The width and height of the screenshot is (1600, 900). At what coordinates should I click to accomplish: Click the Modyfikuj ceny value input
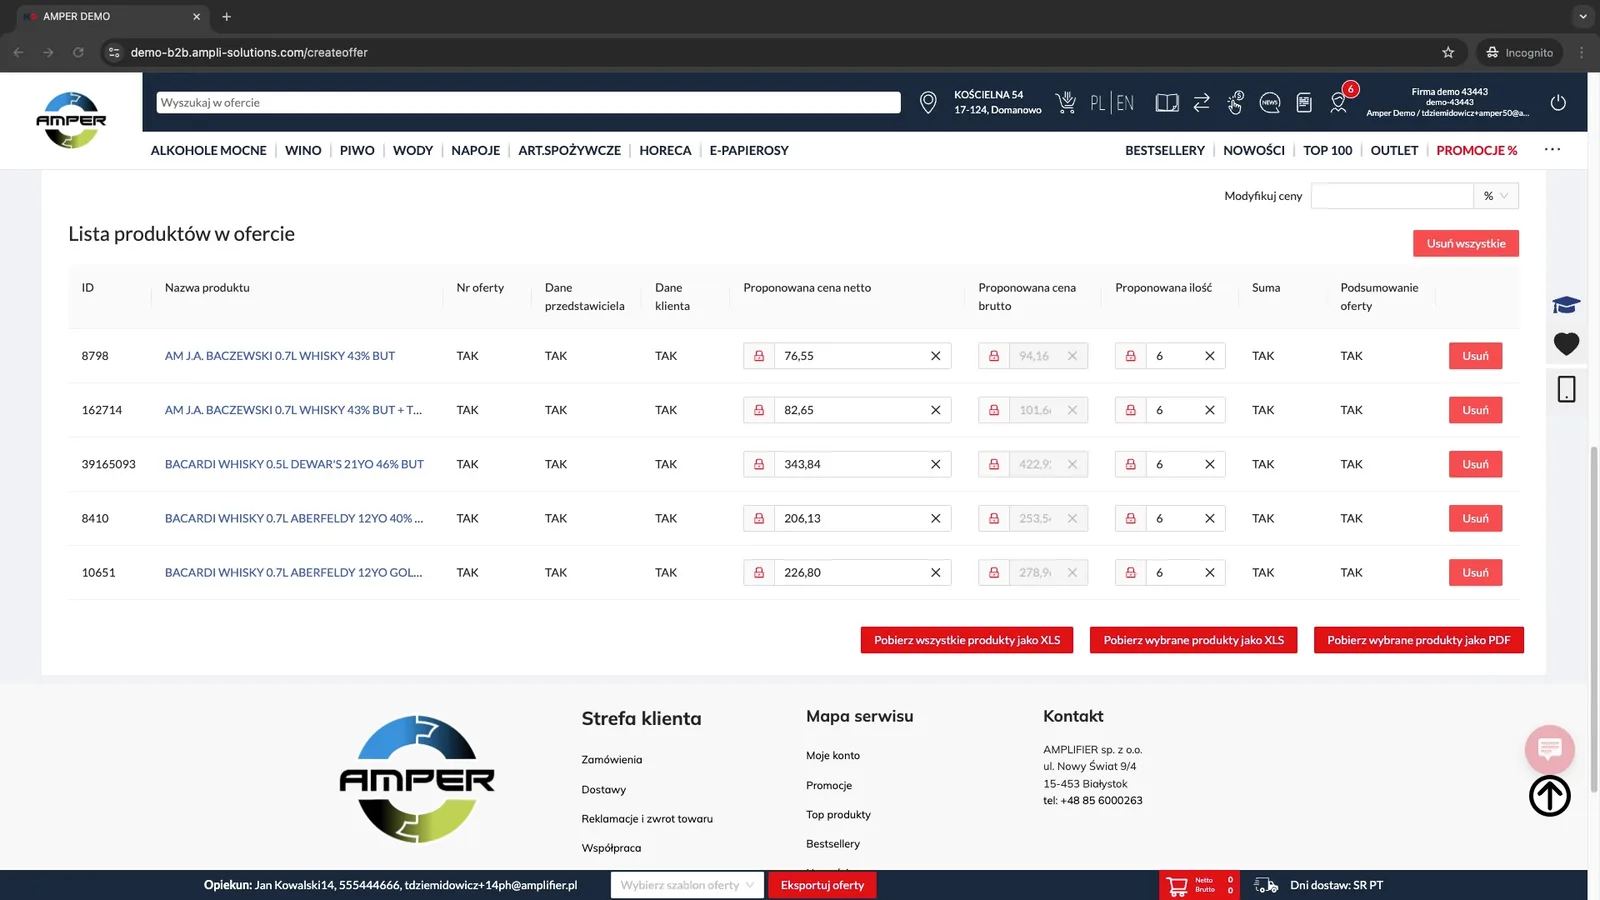click(1392, 196)
